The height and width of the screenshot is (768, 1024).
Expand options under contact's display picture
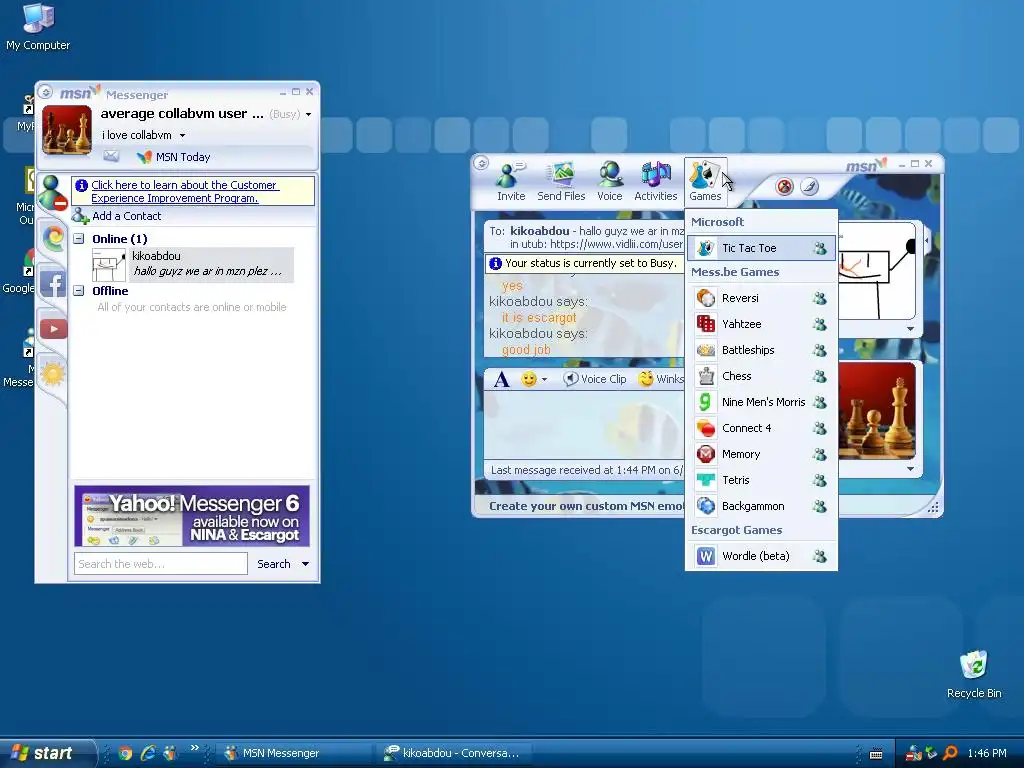tap(910, 329)
